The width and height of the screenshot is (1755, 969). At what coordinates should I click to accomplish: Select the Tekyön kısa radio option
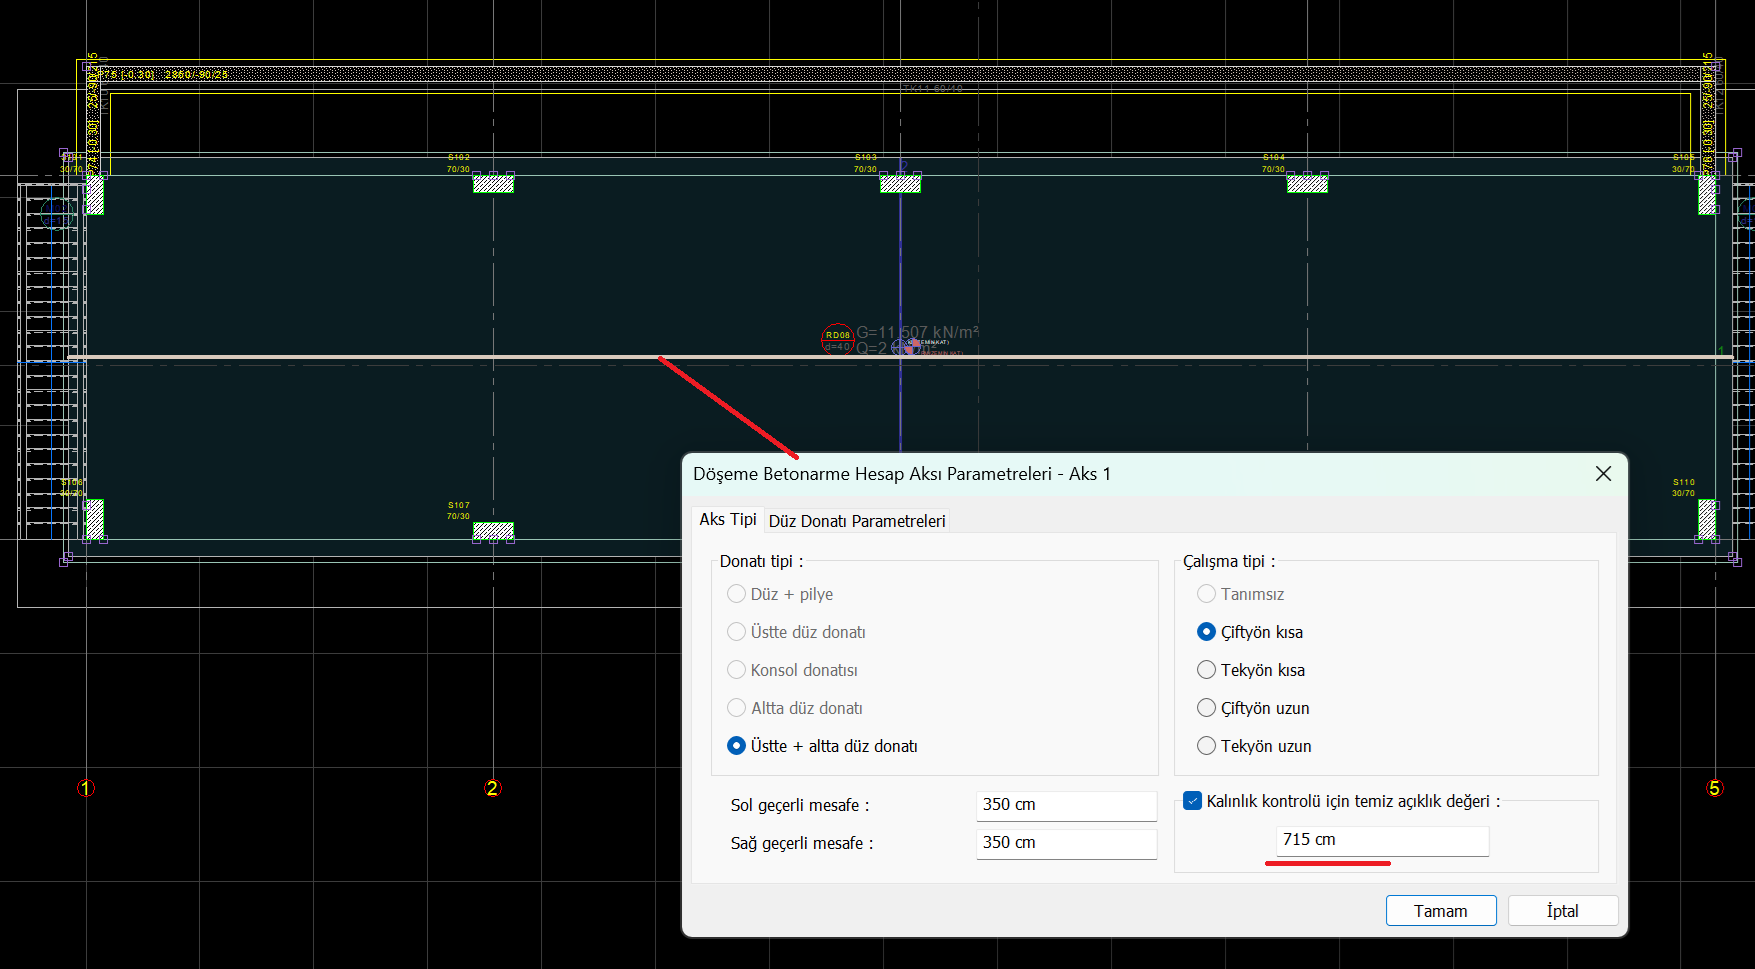pos(1207,670)
